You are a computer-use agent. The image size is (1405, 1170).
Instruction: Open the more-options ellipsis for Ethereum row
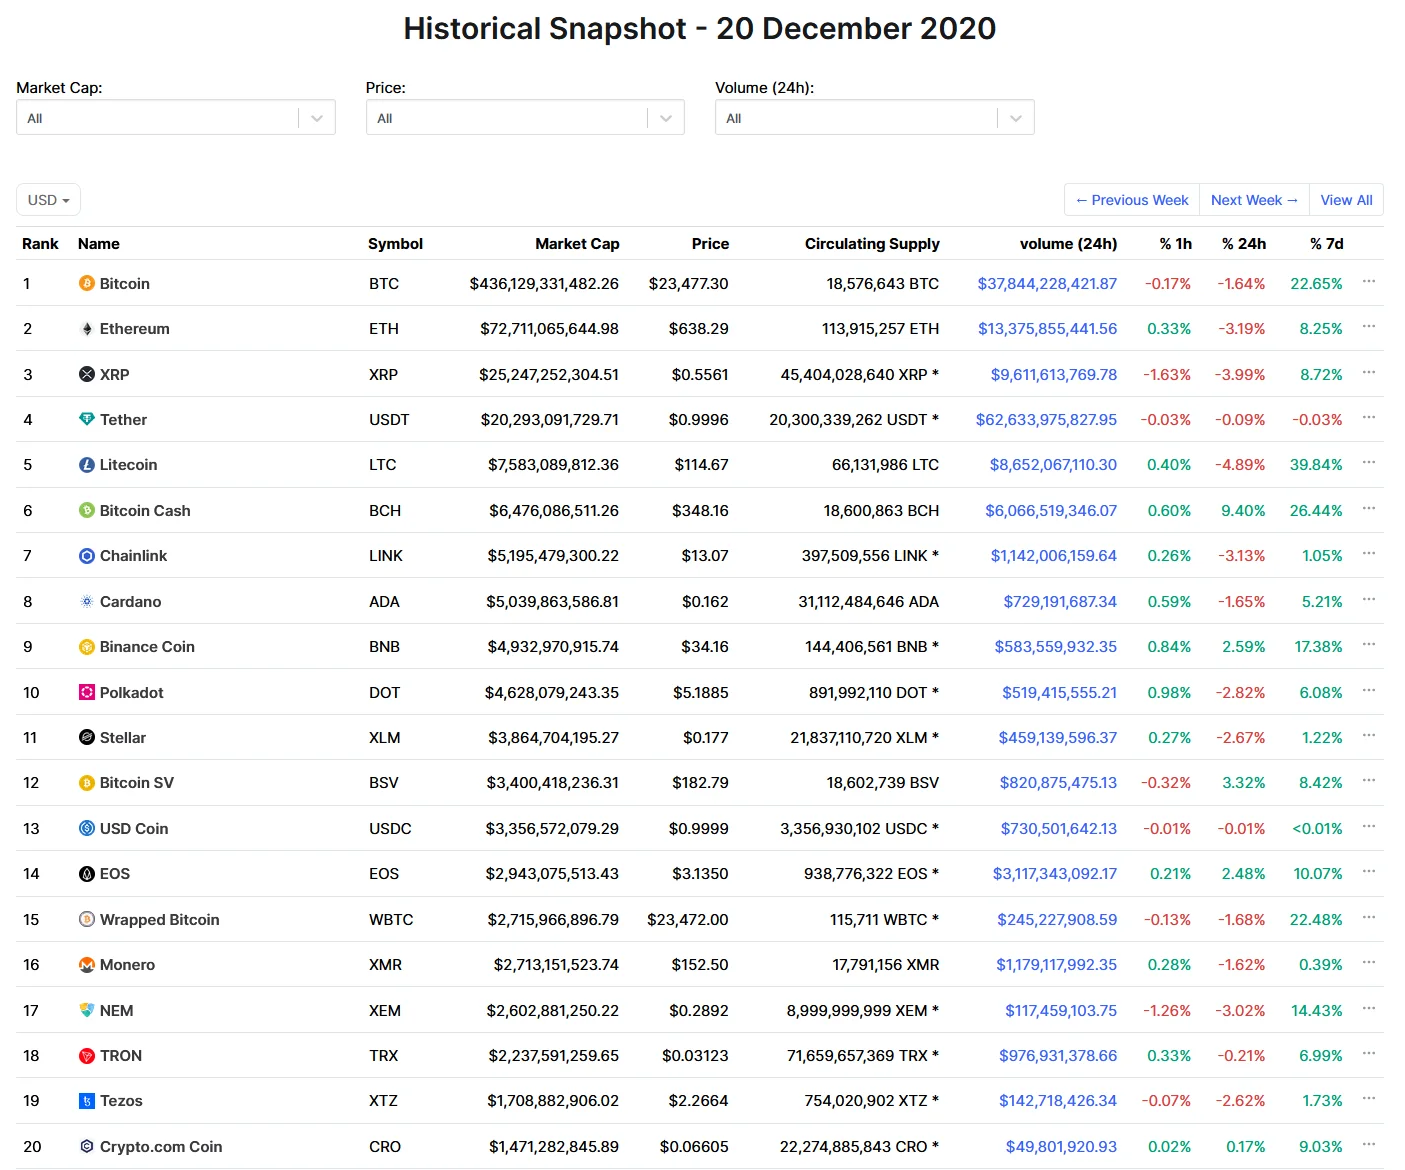point(1369,327)
